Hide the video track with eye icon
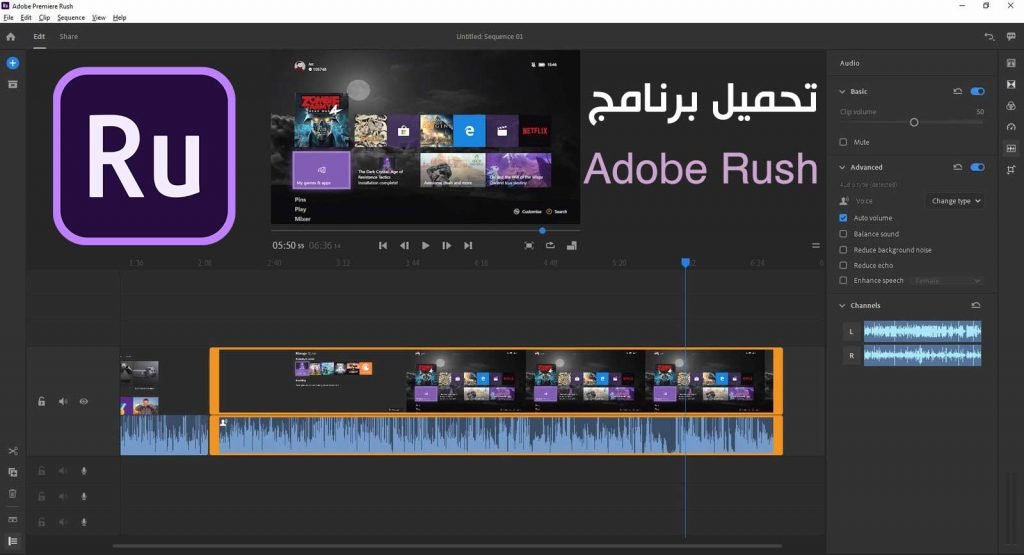This screenshot has width=1024, height=555. [x=84, y=402]
